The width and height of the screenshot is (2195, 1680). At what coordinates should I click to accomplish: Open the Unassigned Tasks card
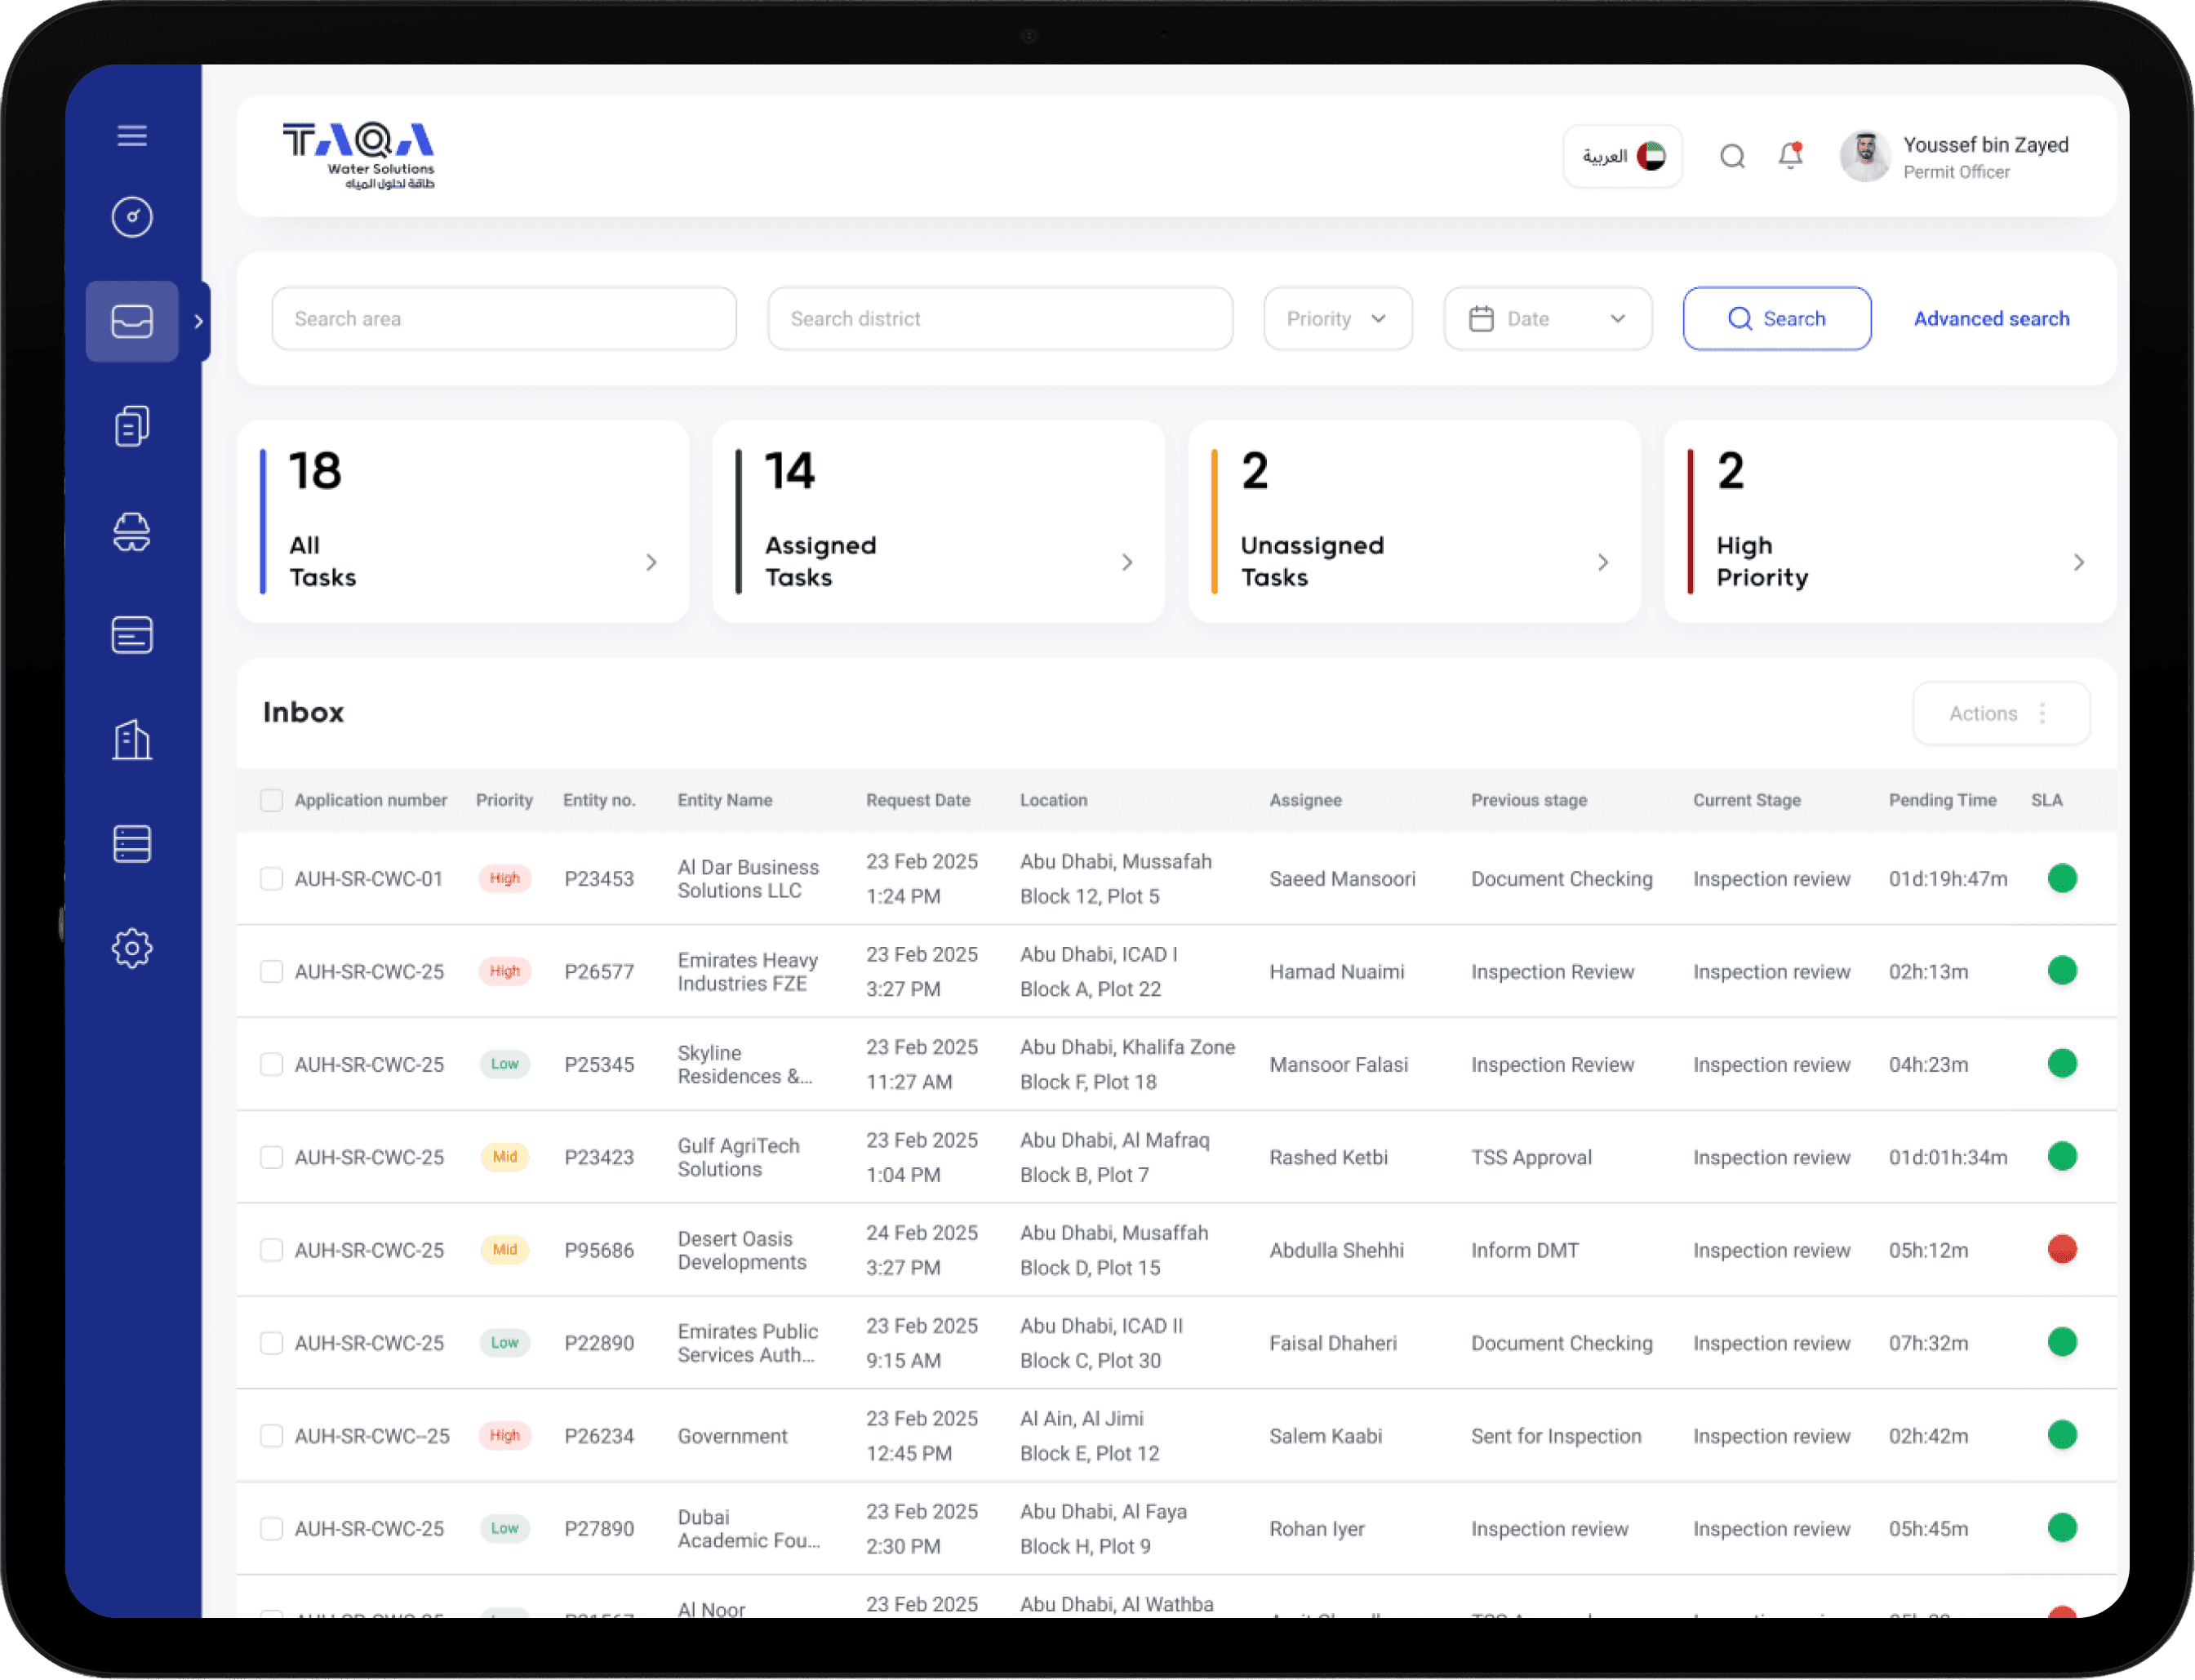(1414, 522)
